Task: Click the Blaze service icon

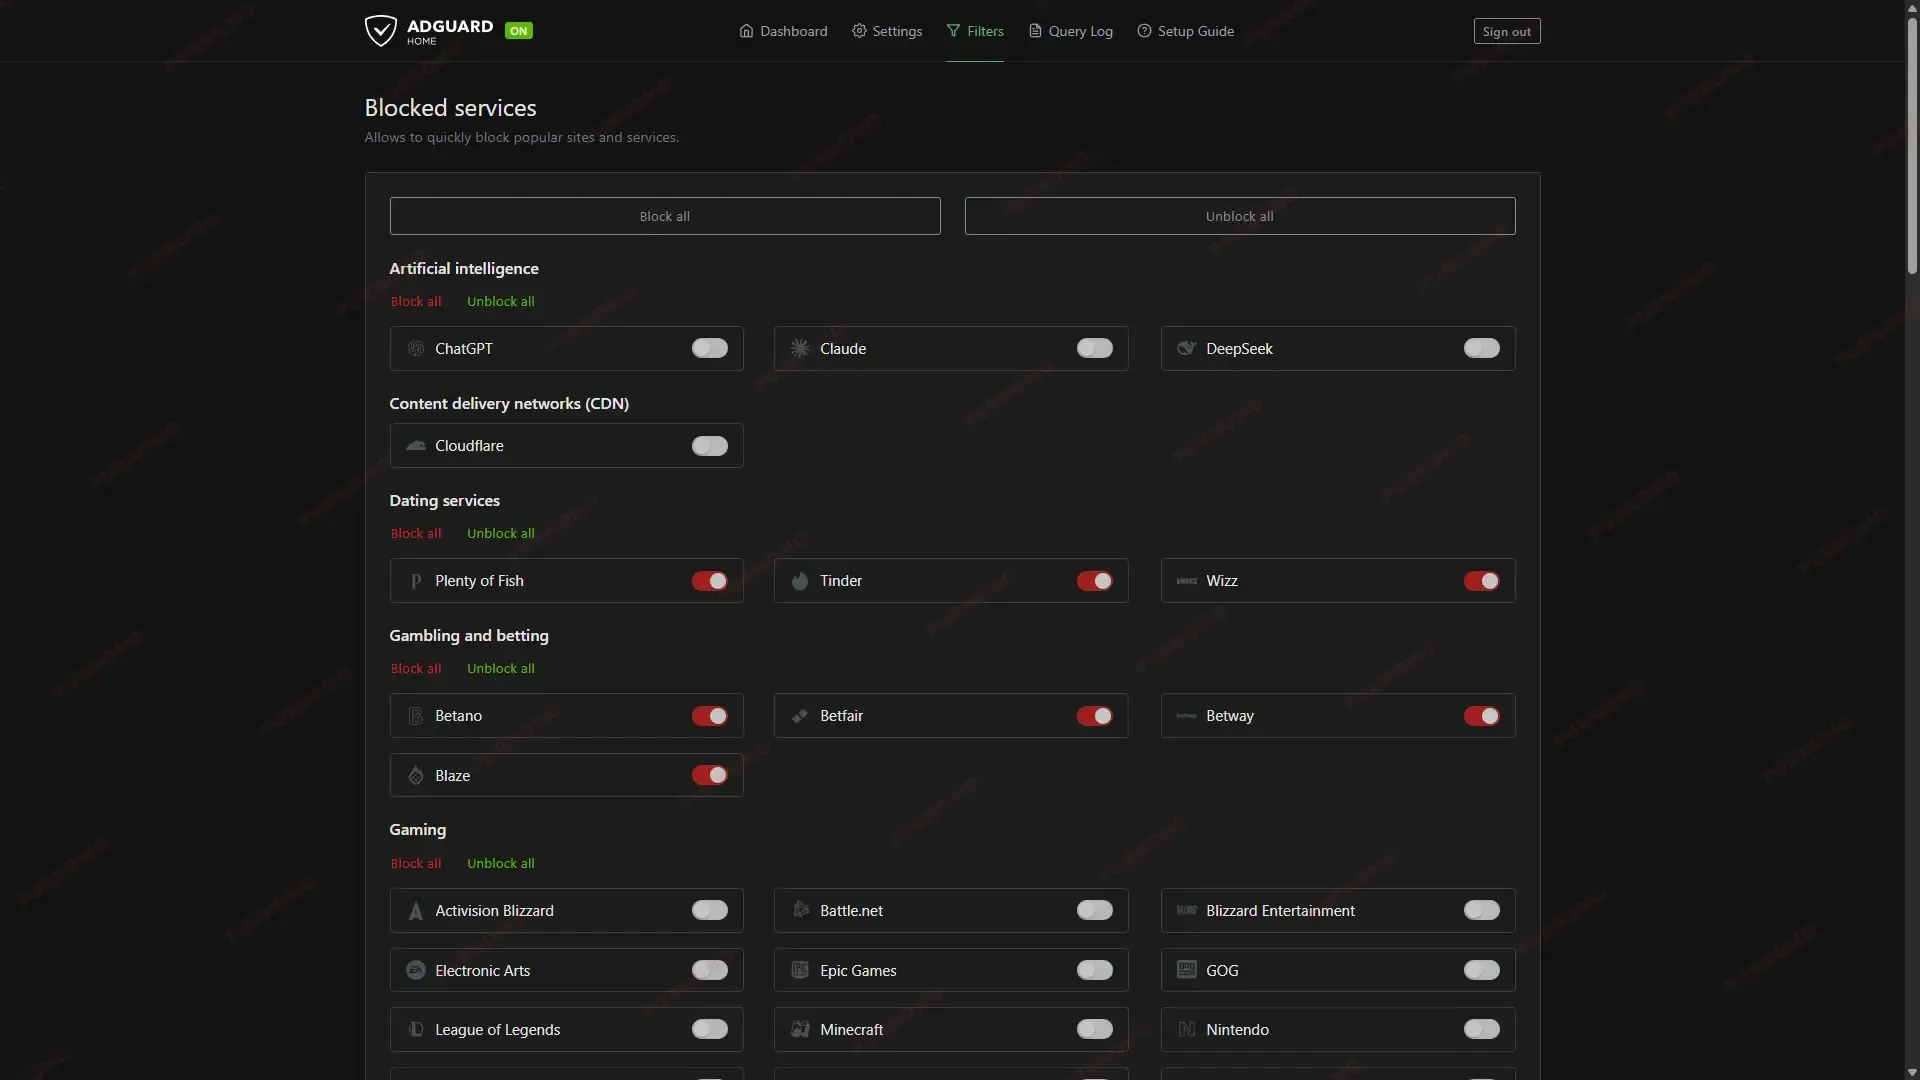Action: click(x=416, y=775)
